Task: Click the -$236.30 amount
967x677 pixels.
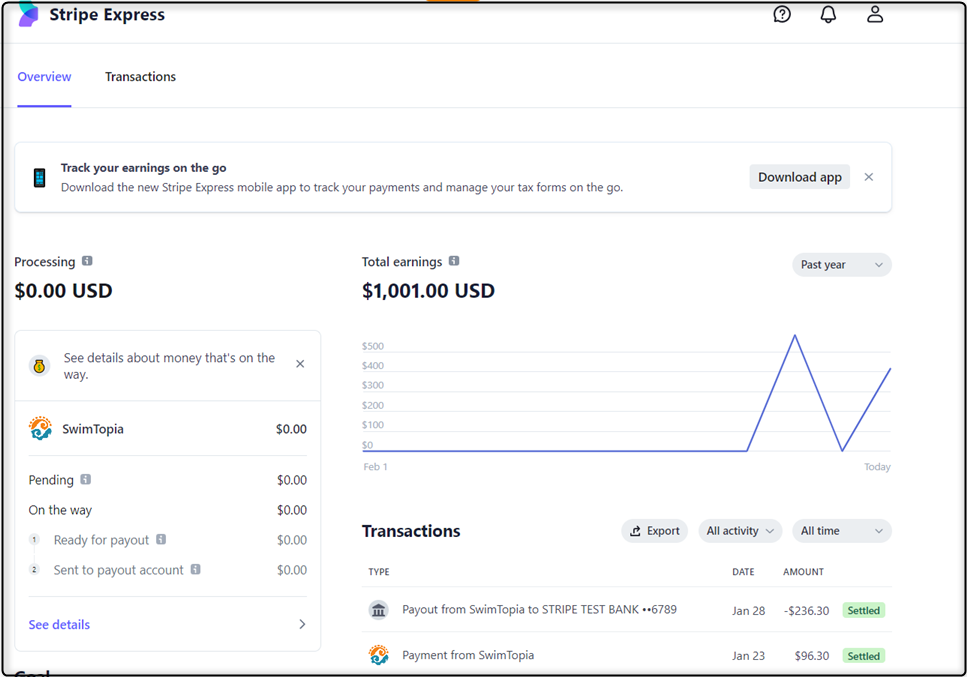Action: click(x=807, y=610)
